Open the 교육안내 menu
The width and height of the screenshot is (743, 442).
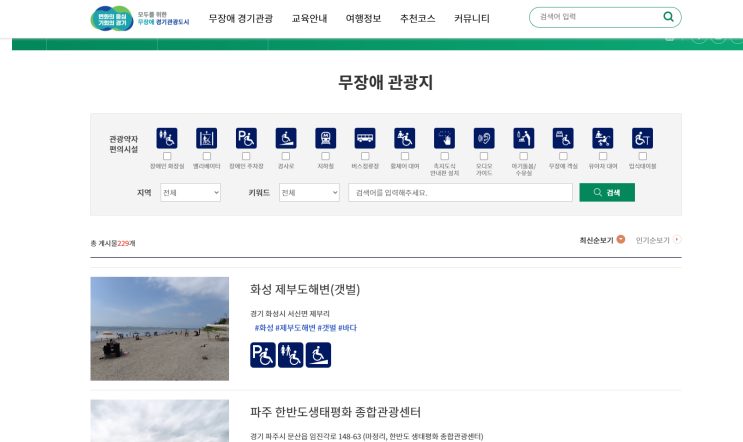coord(309,18)
